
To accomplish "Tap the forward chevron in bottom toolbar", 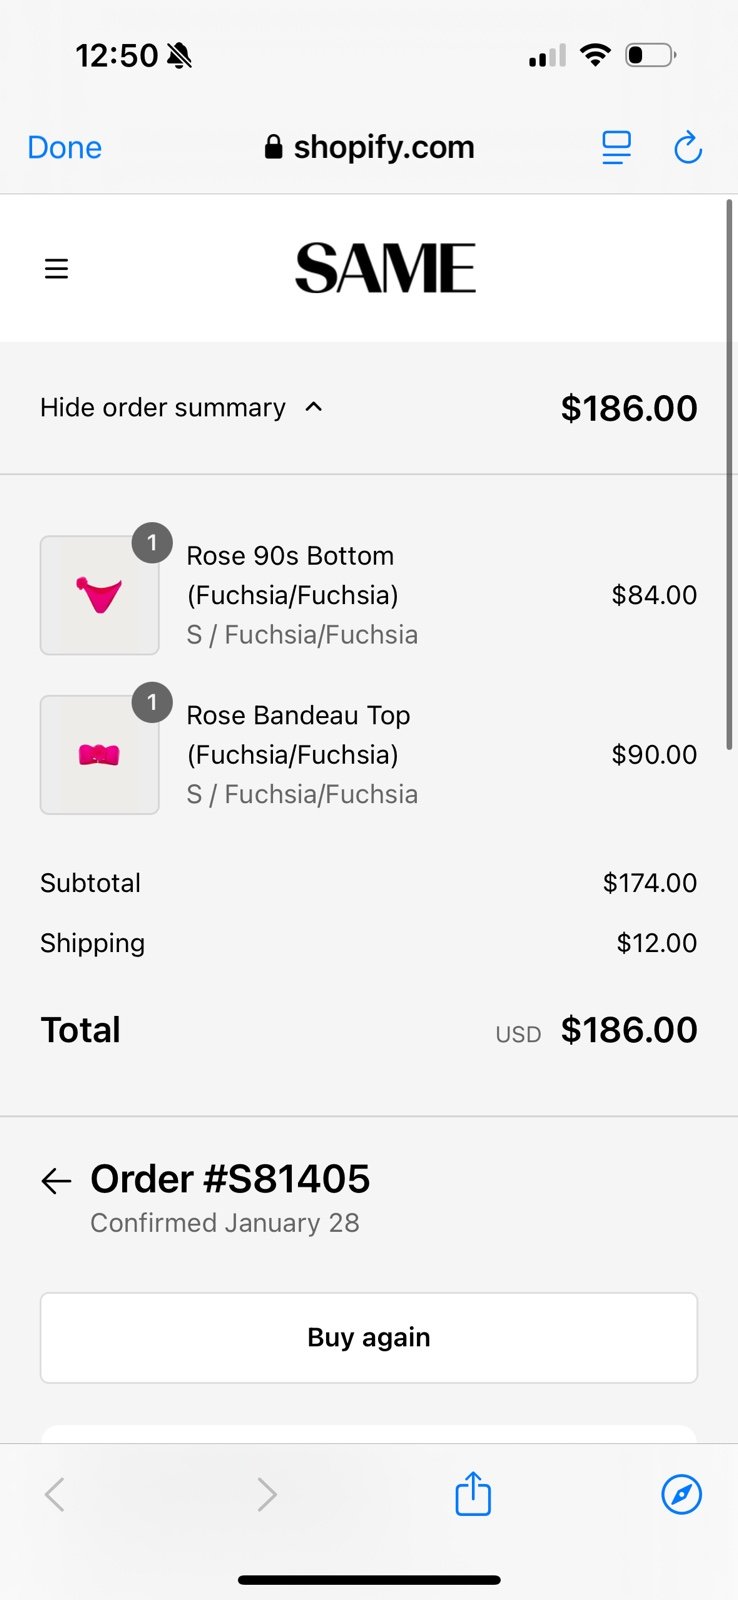I will click(x=266, y=1495).
